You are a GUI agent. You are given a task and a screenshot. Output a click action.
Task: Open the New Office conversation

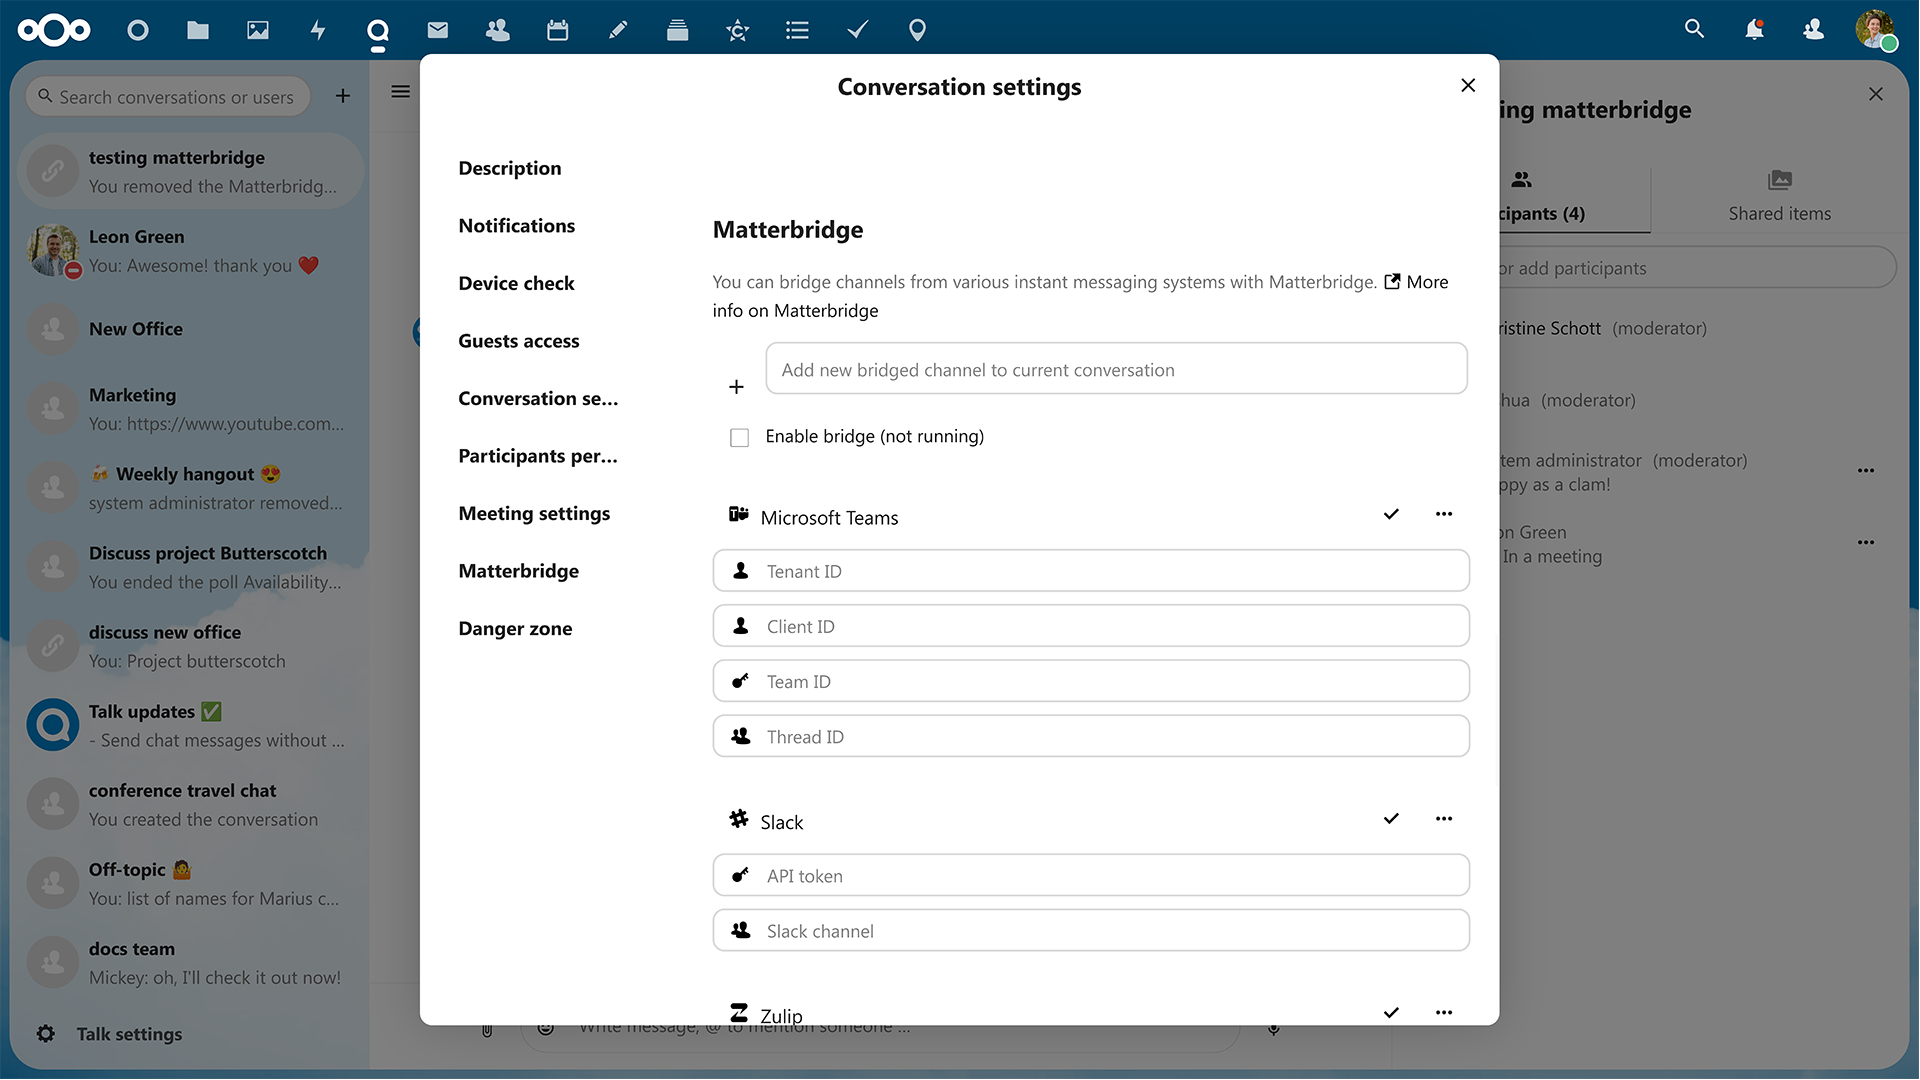point(190,329)
